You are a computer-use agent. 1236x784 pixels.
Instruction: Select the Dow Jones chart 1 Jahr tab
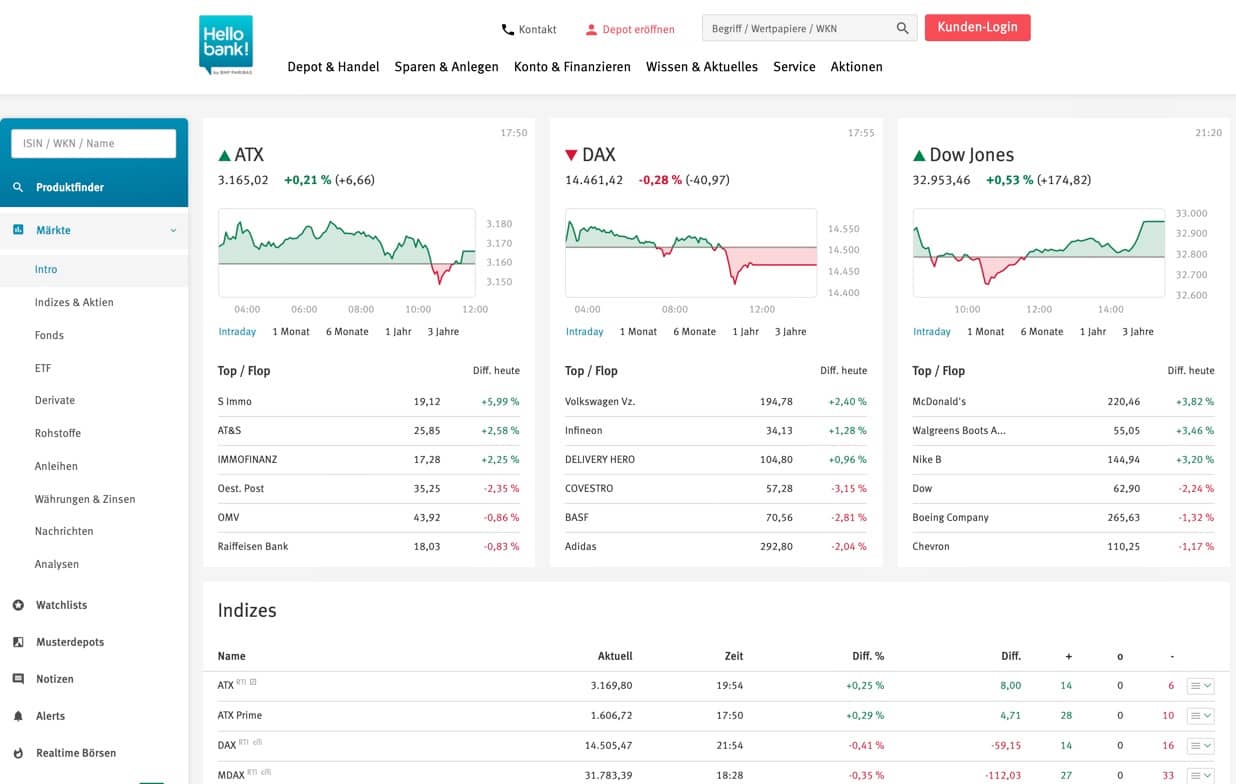1092,332
